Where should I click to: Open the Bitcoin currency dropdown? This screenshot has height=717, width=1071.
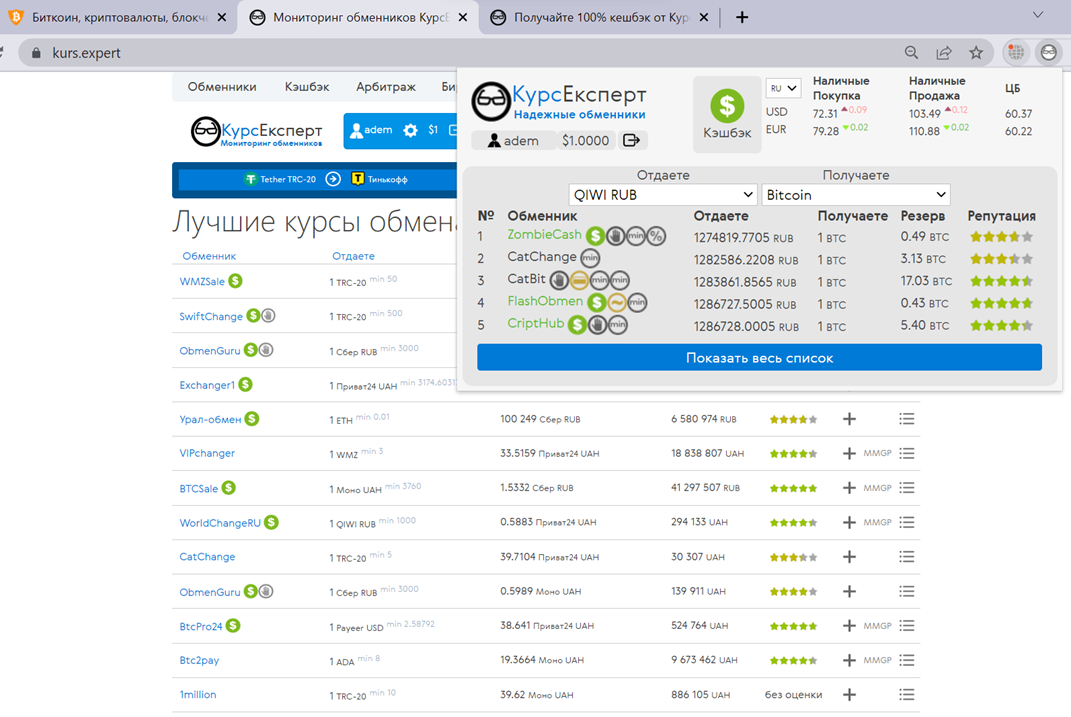tap(856, 195)
